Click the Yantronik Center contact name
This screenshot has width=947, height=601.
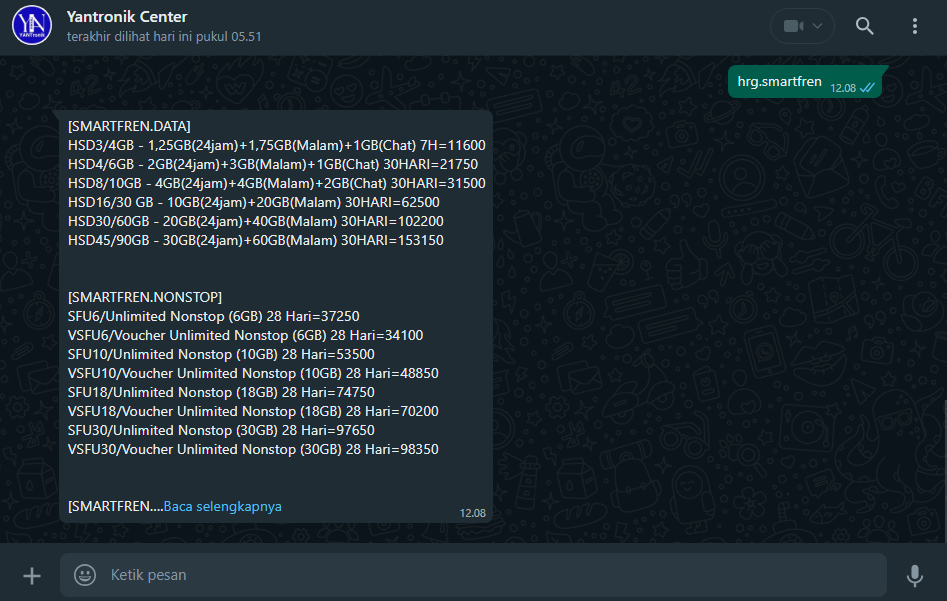pyautogui.click(x=127, y=17)
